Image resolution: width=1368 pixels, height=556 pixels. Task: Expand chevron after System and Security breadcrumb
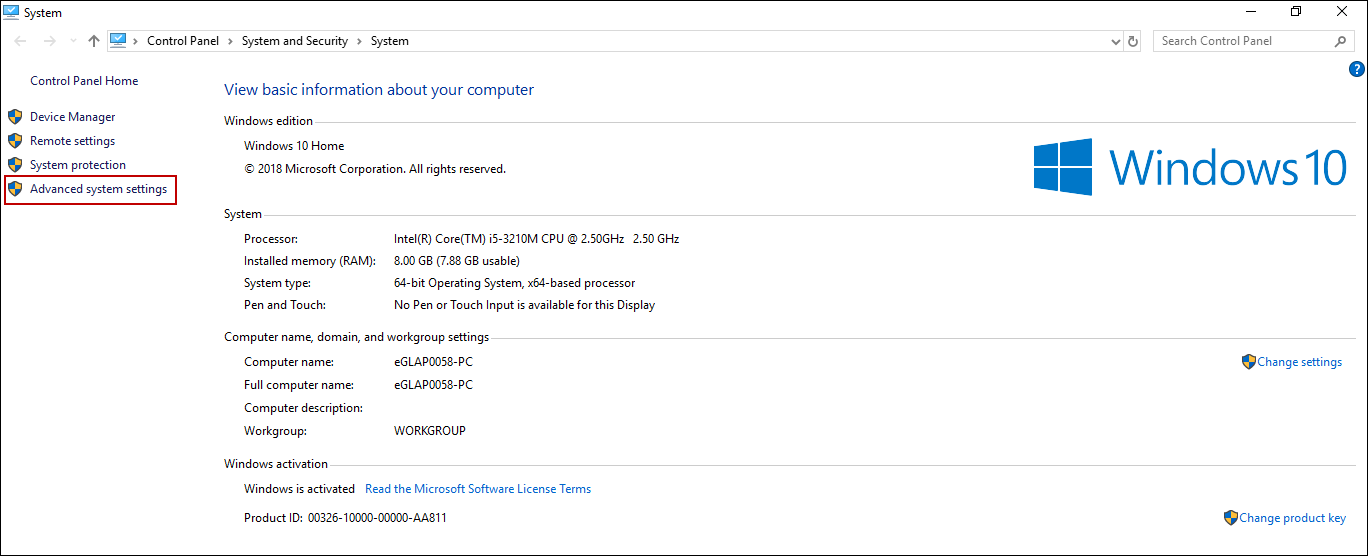359,41
